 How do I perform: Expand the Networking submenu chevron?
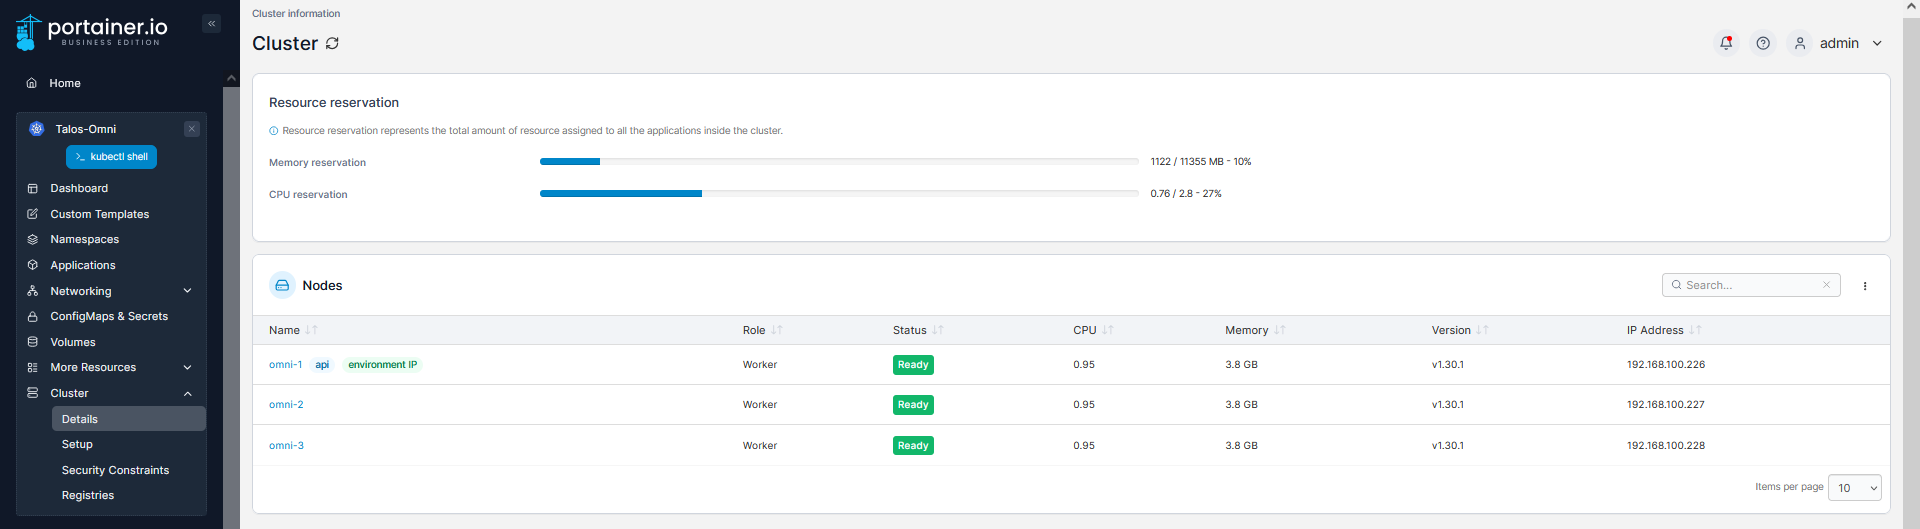click(x=187, y=291)
